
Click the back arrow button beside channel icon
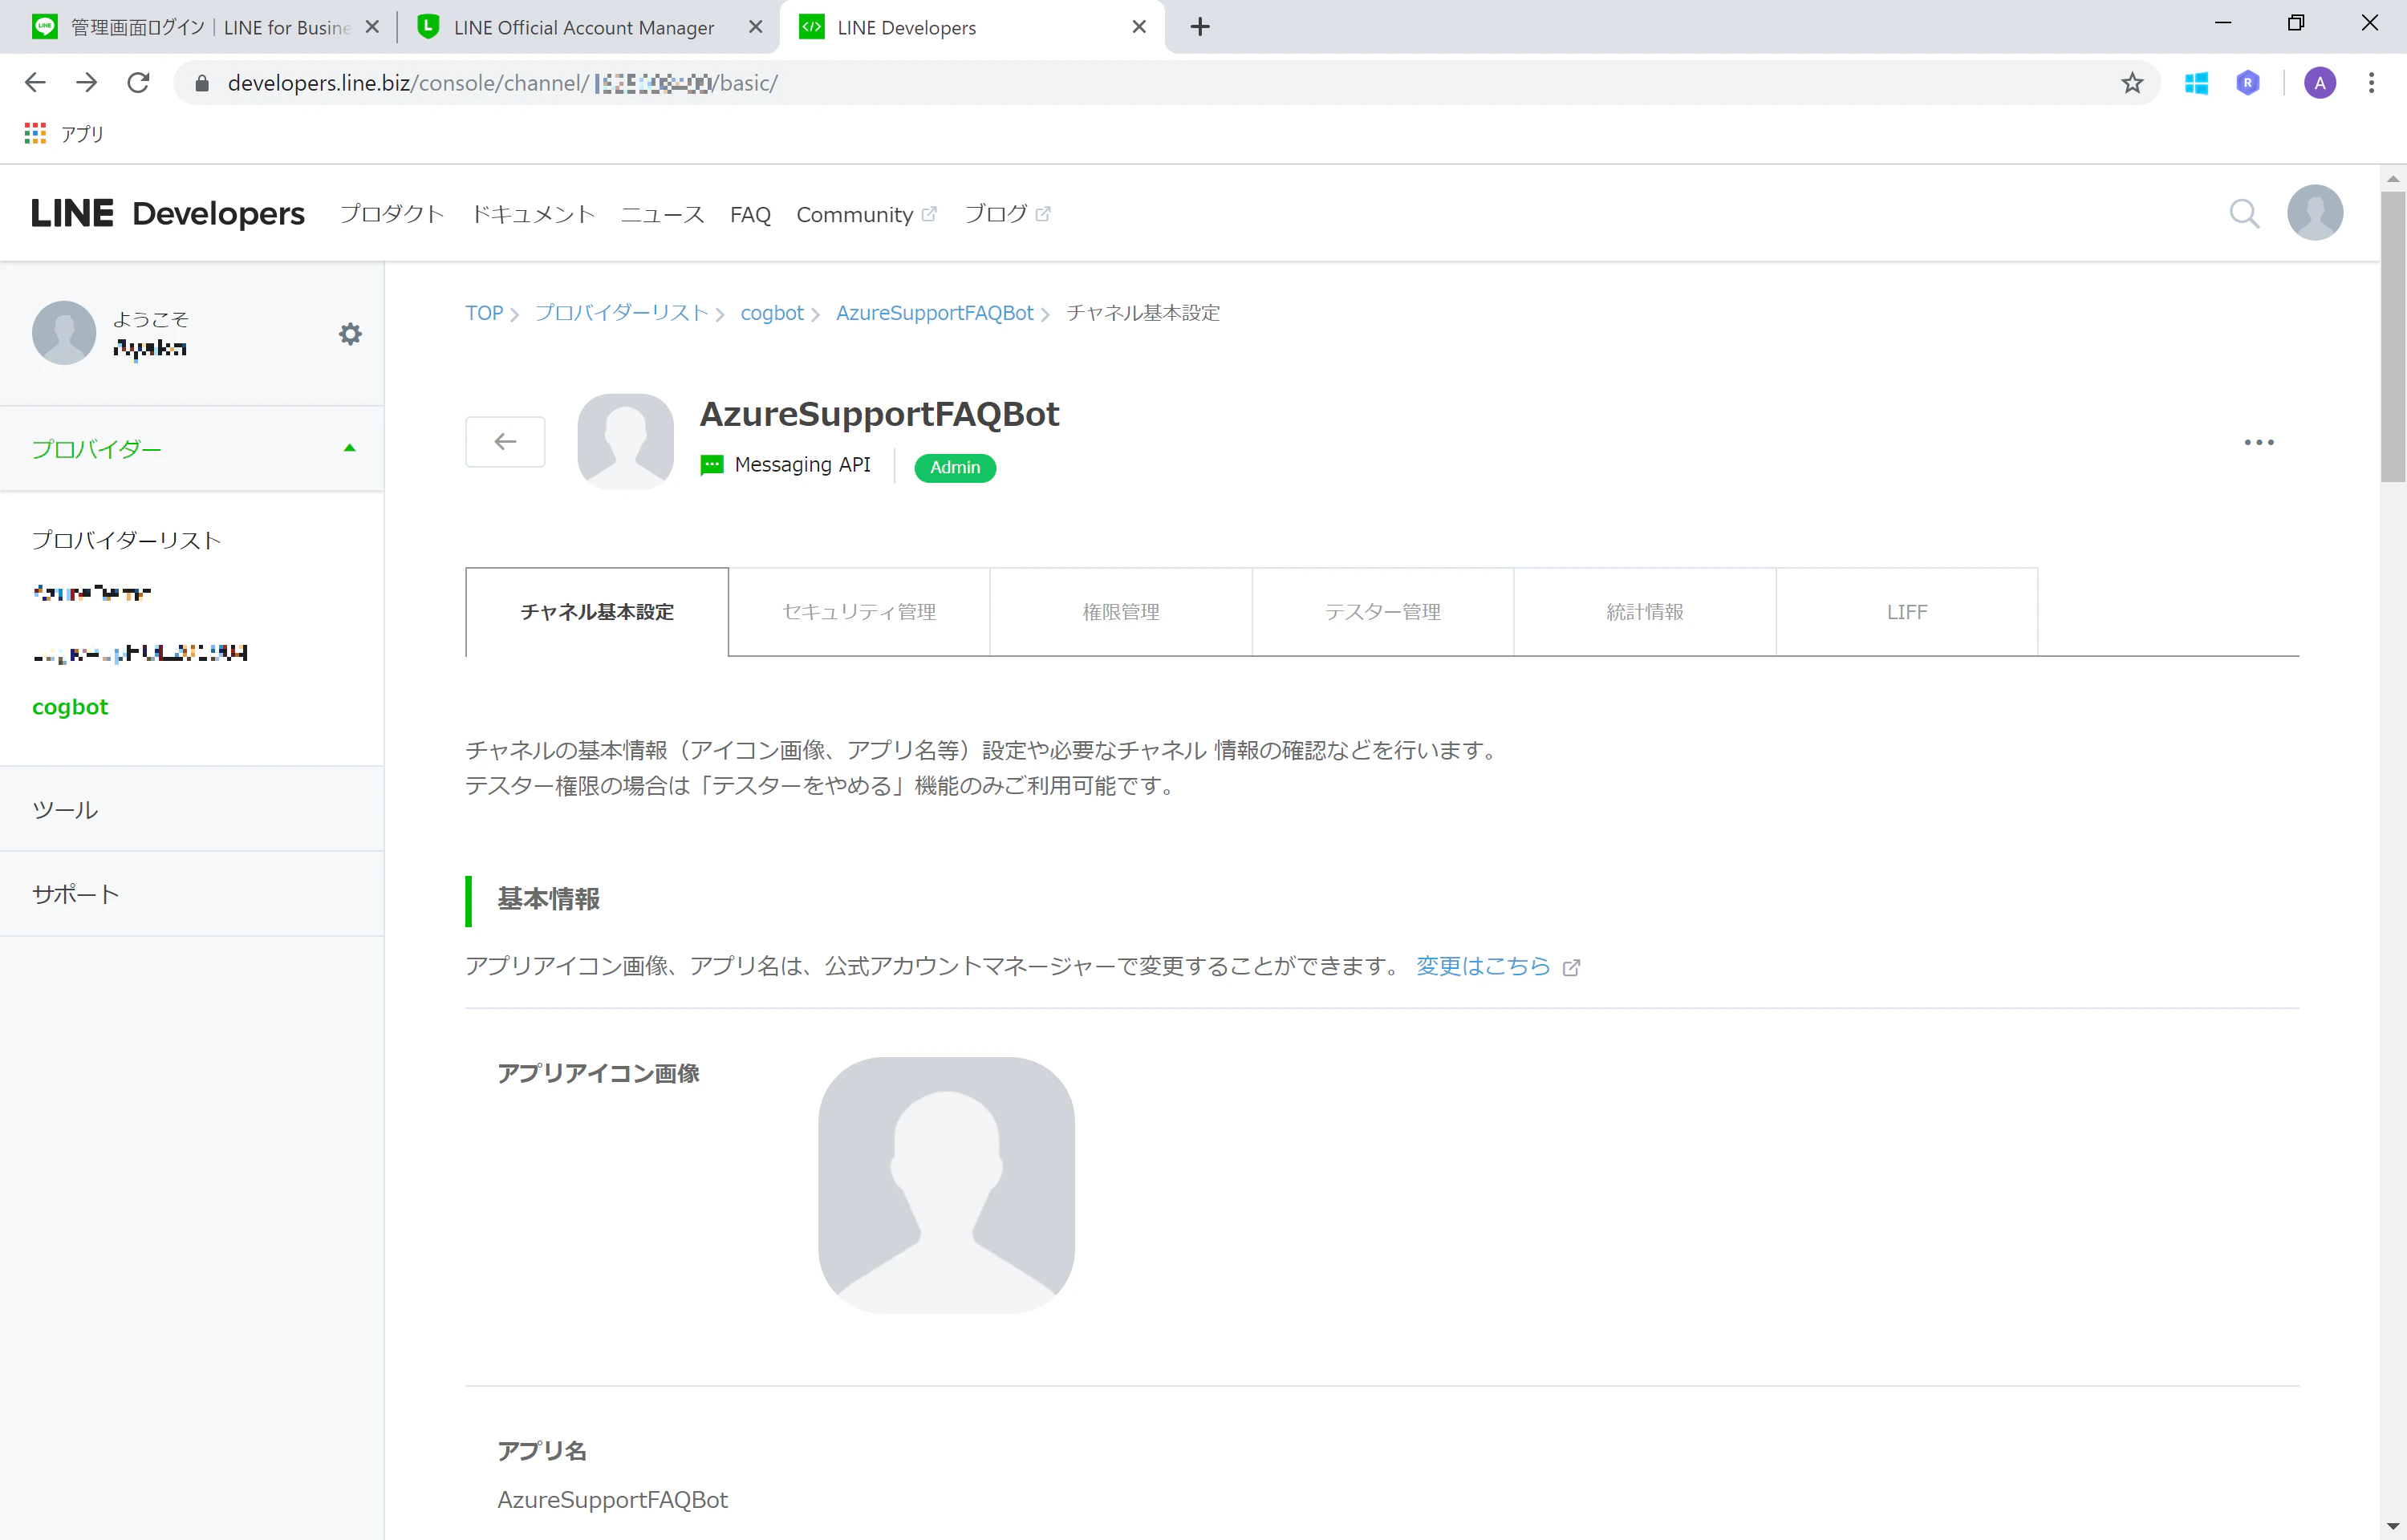[x=505, y=441]
